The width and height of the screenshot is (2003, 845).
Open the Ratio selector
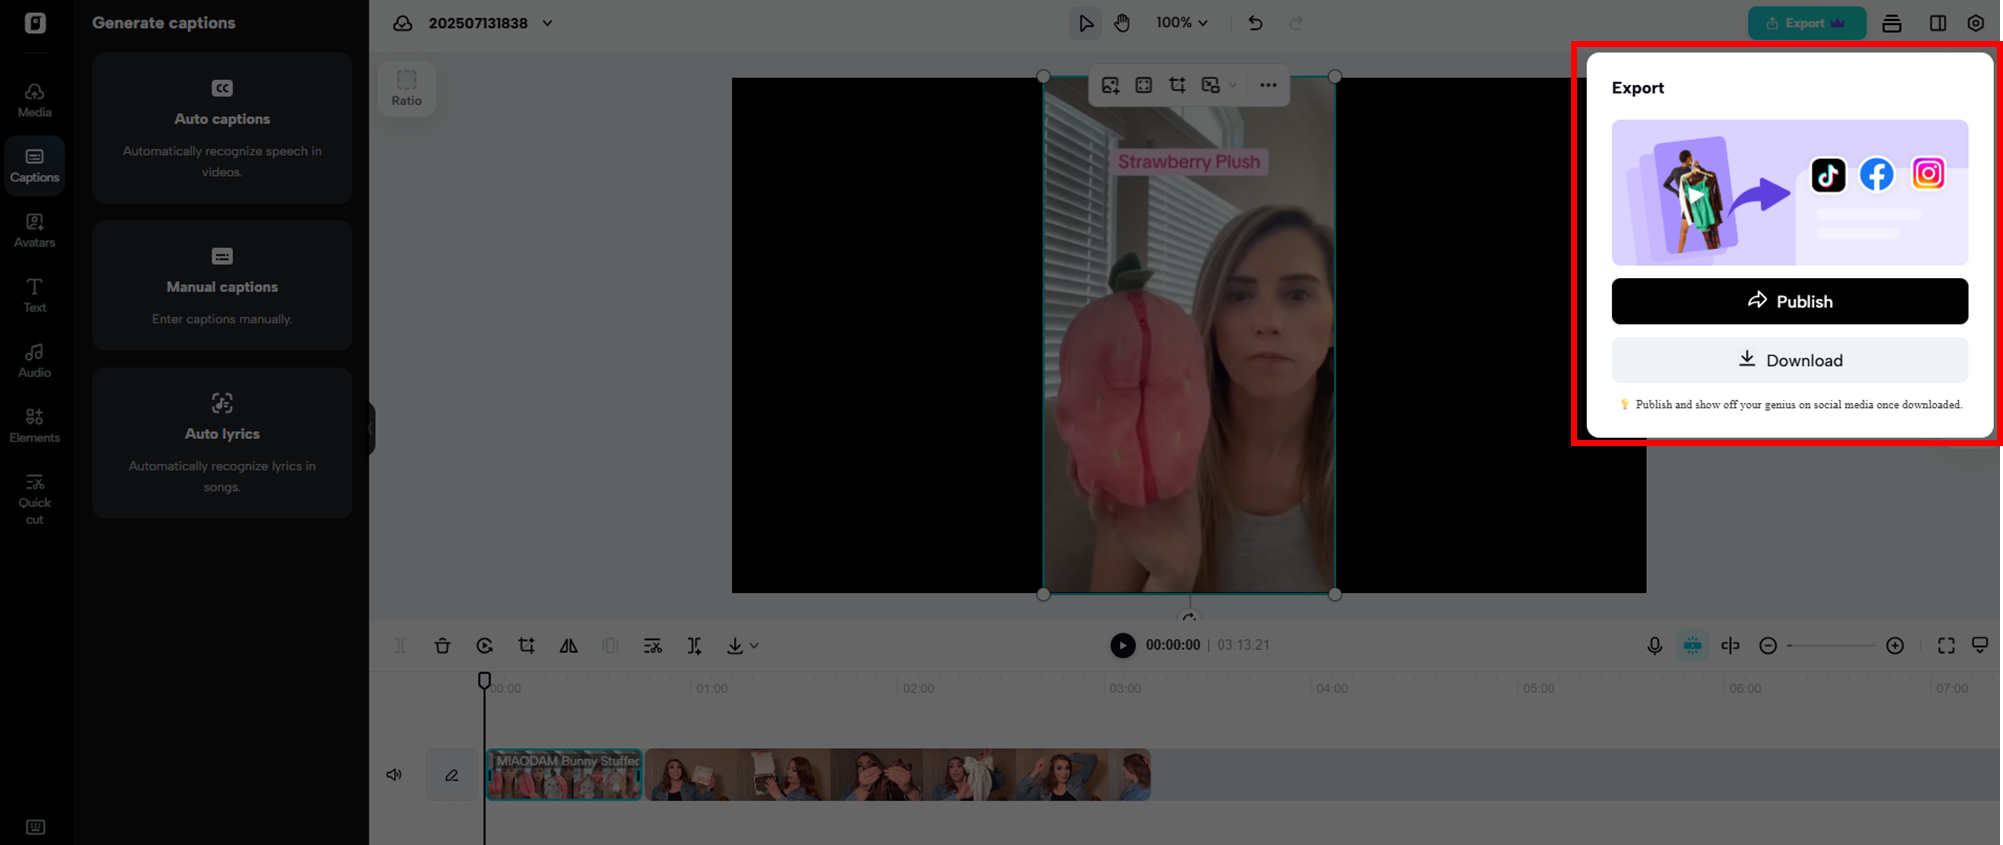(406, 88)
